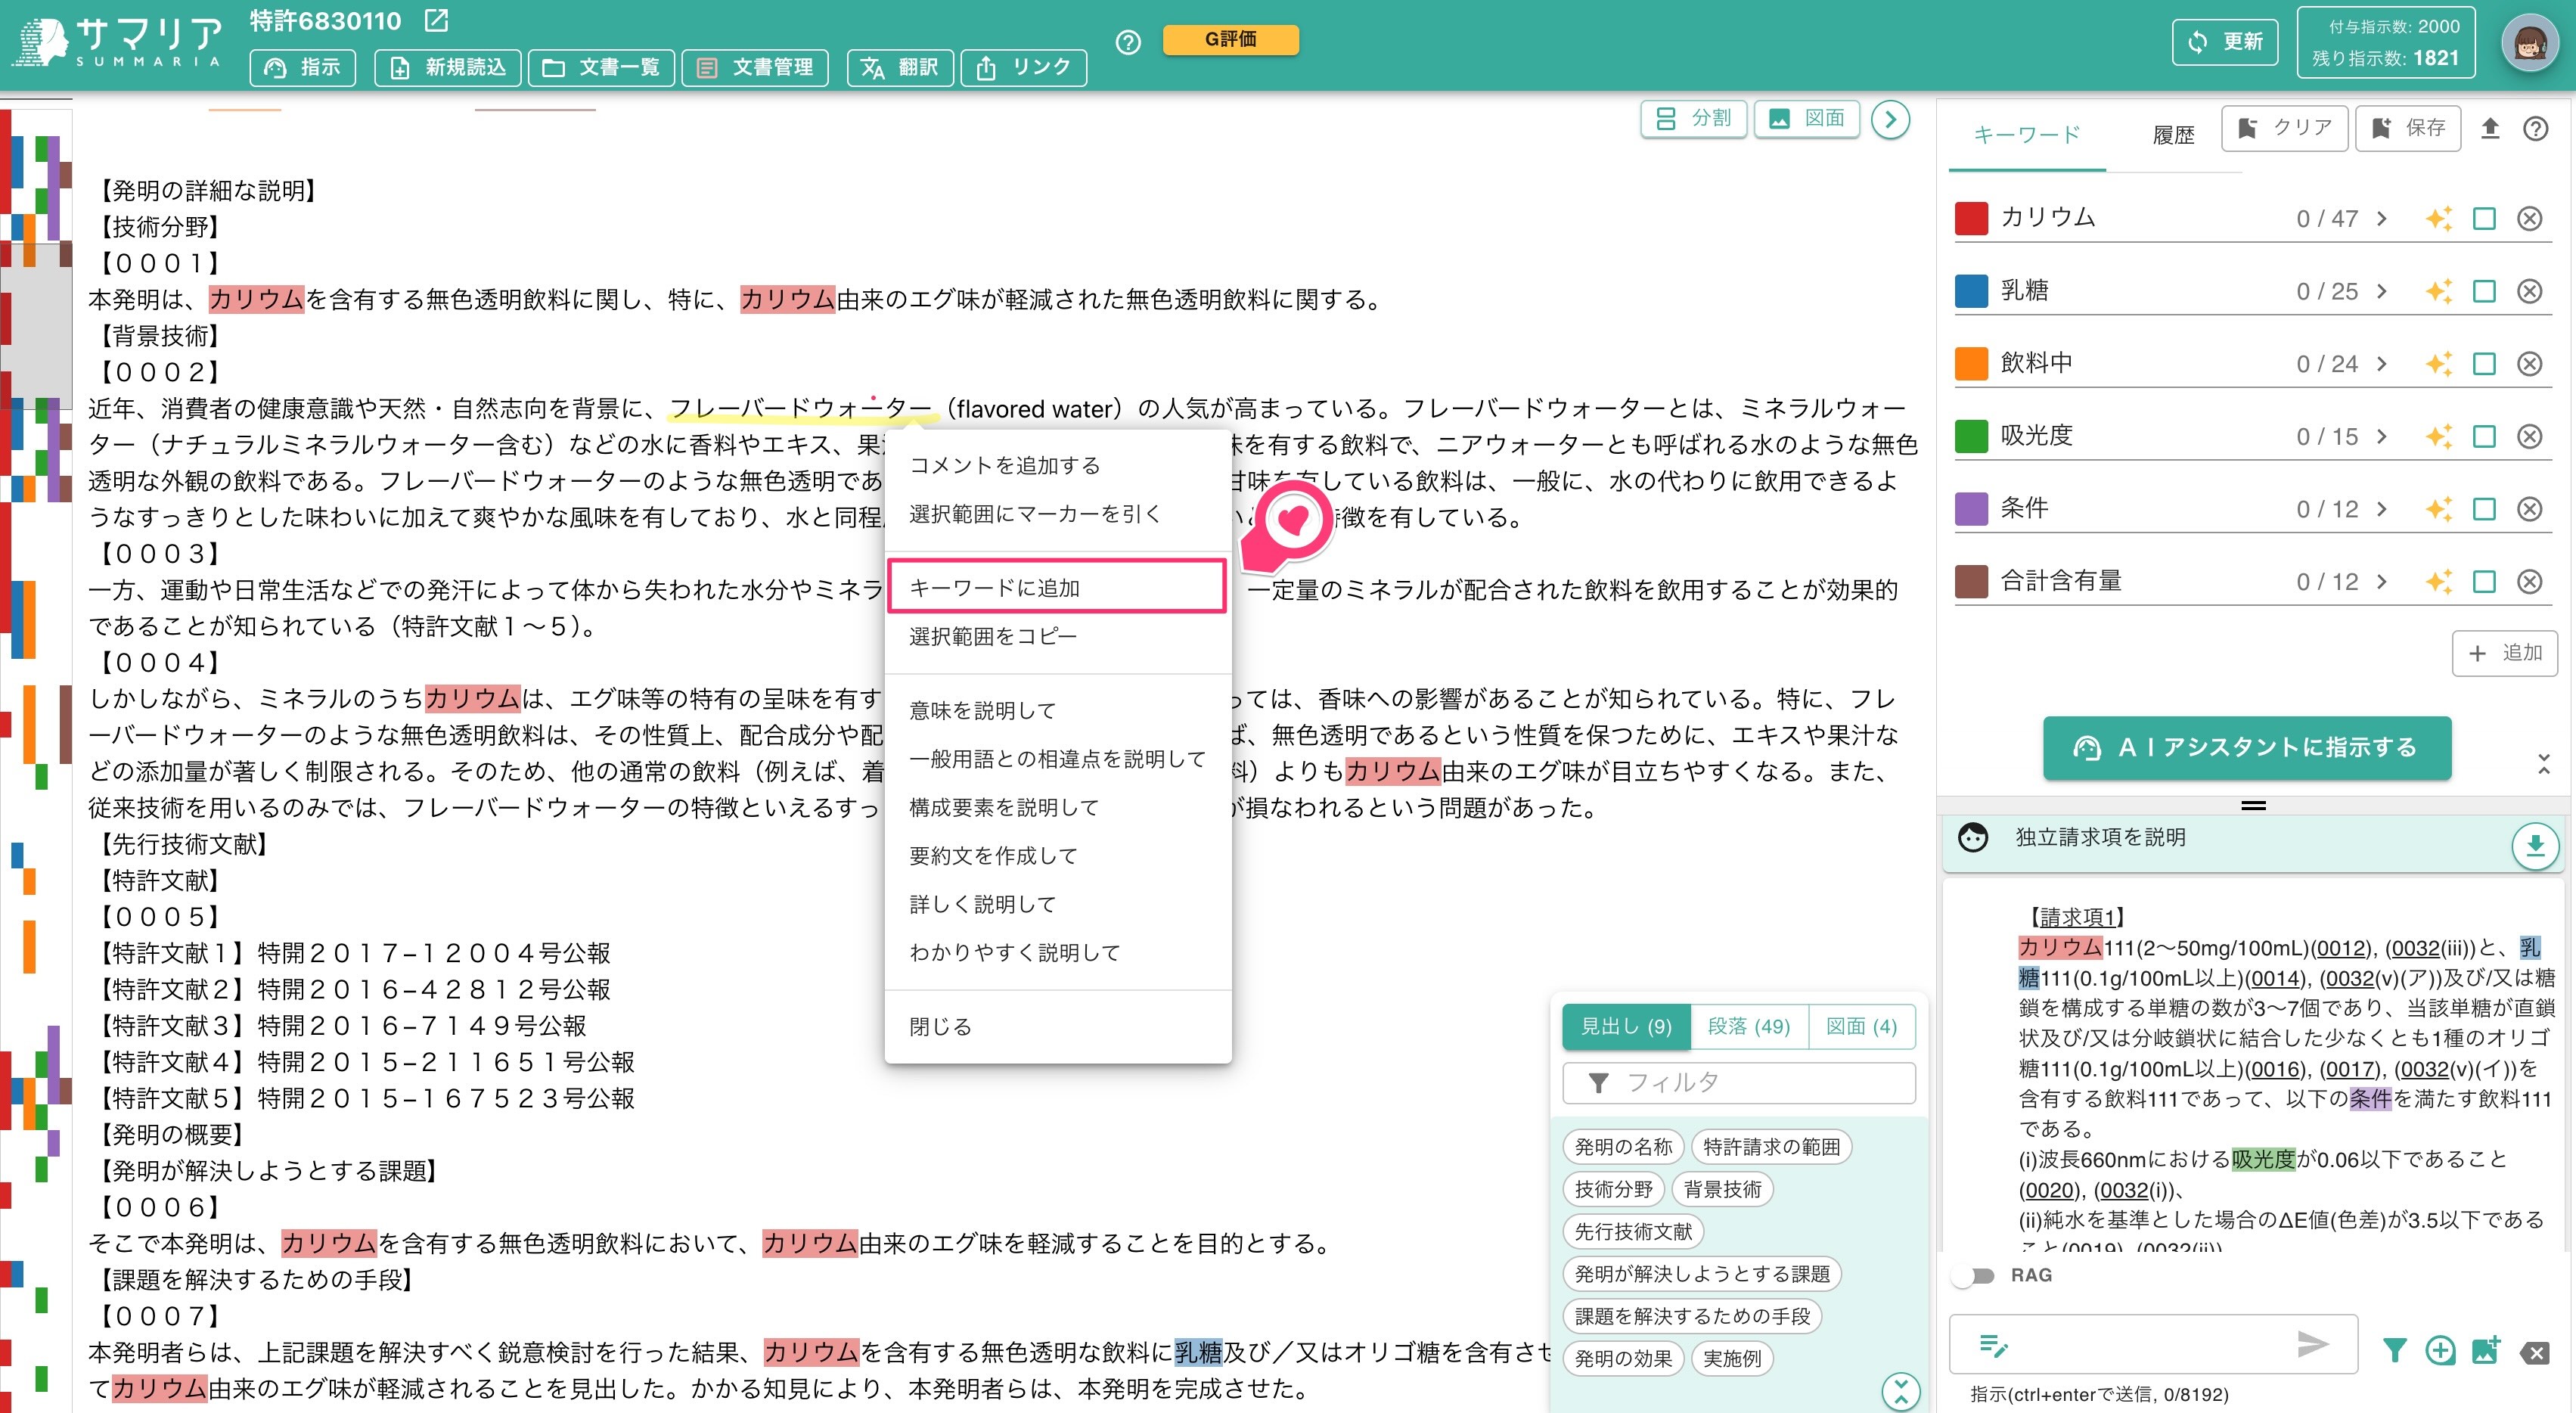Click the AI sparkle icon for カリウム
This screenshot has height=1413, width=2576.
[x=2439, y=218]
